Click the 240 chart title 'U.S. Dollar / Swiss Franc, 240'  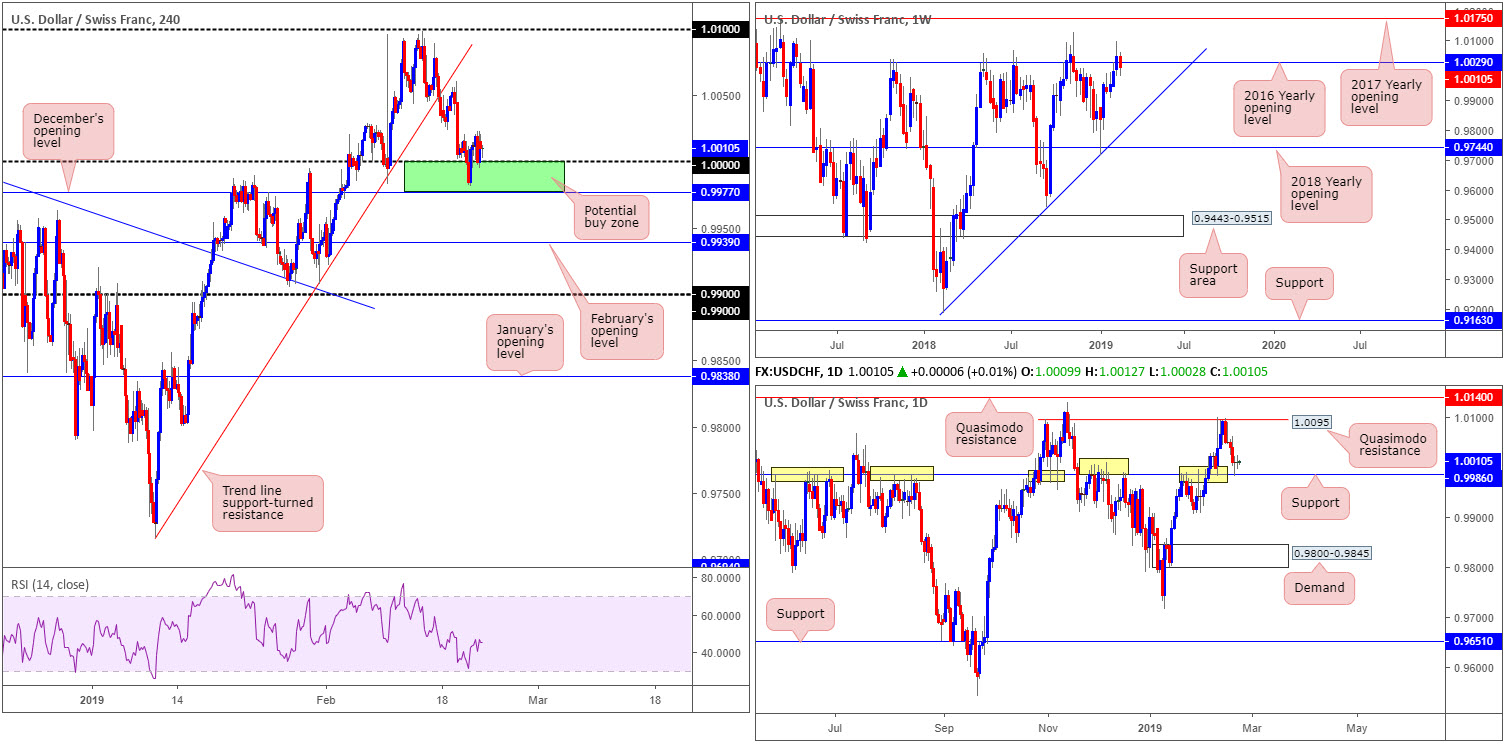pos(94,18)
